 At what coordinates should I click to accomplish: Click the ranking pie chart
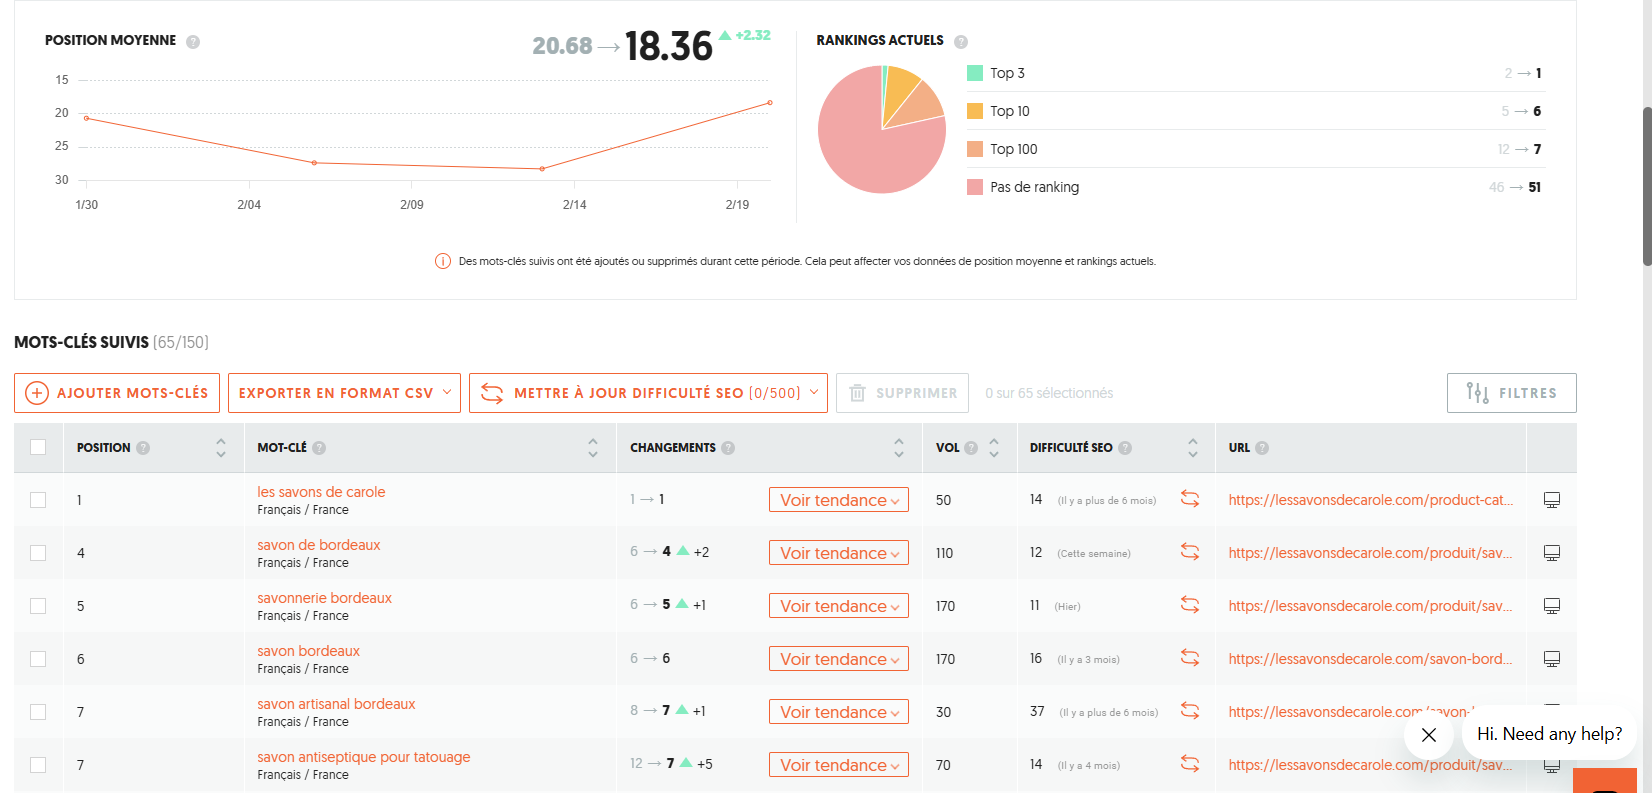pyautogui.click(x=882, y=129)
